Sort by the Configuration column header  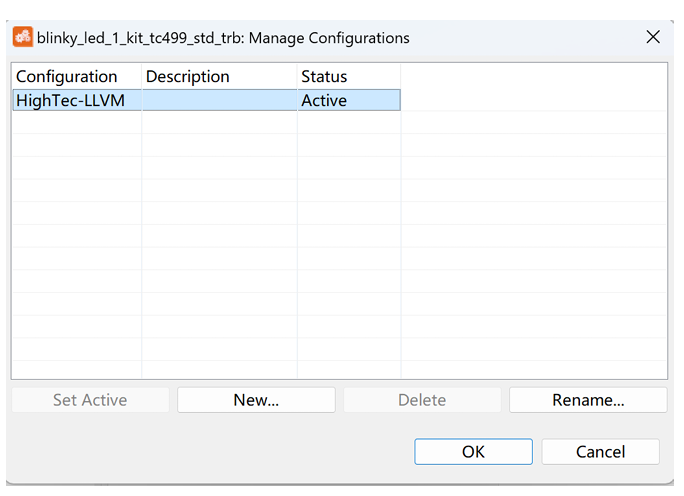pyautogui.click(x=67, y=76)
